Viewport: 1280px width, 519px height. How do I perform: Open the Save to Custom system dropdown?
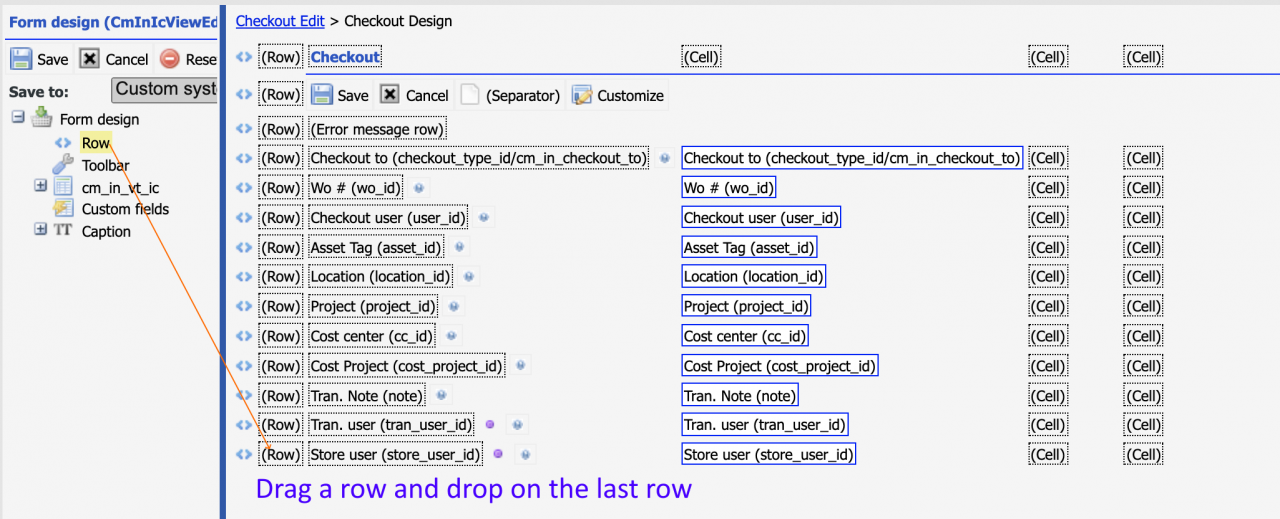(164, 89)
